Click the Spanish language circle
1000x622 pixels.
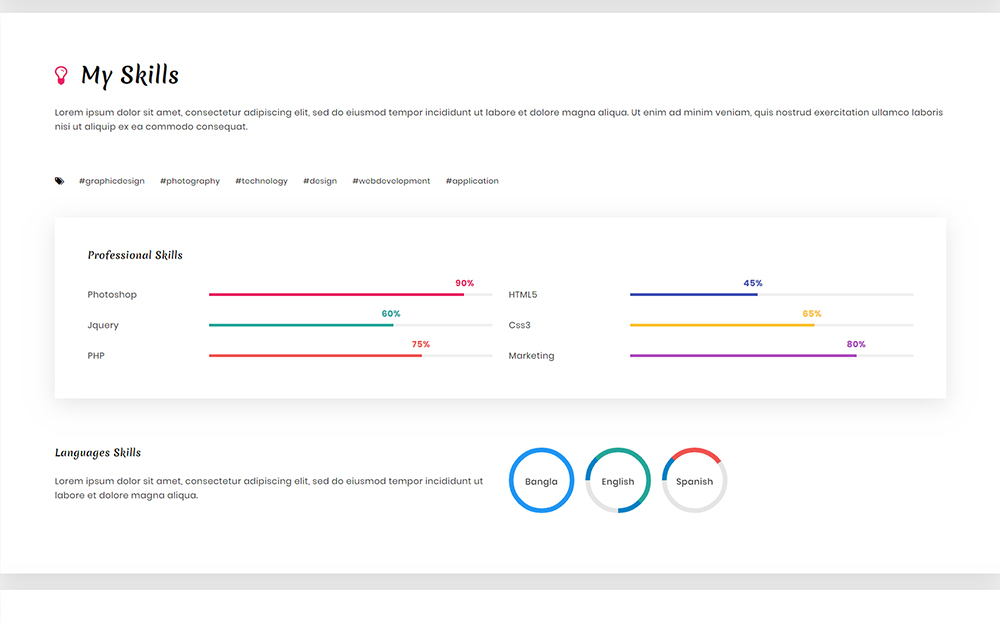pyautogui.click(x=694, y=481)
